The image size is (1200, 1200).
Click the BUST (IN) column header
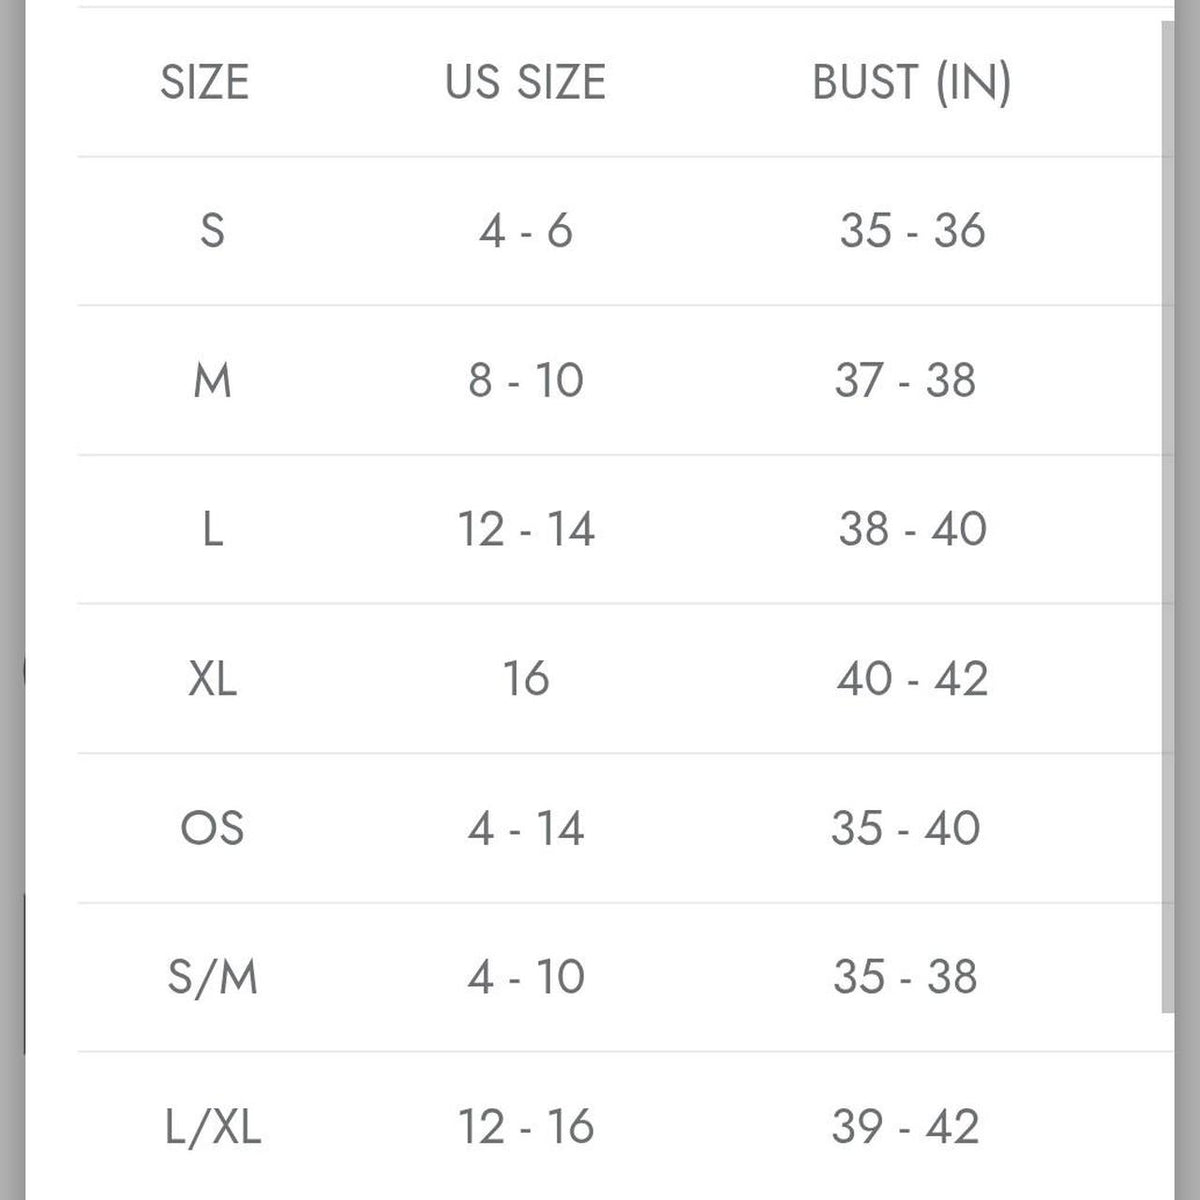pos(912,82)
